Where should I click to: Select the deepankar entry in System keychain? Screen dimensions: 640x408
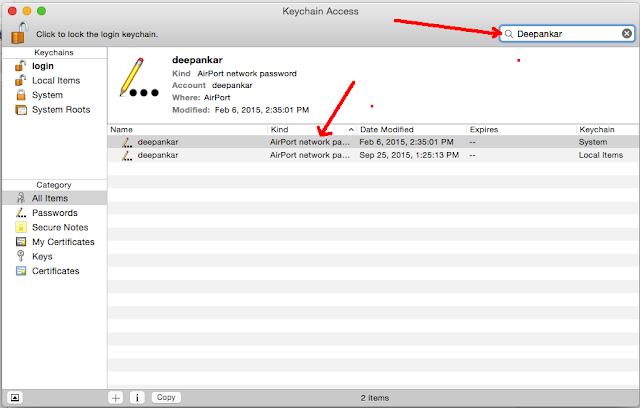pyautogui.click(x=373, y=142)
